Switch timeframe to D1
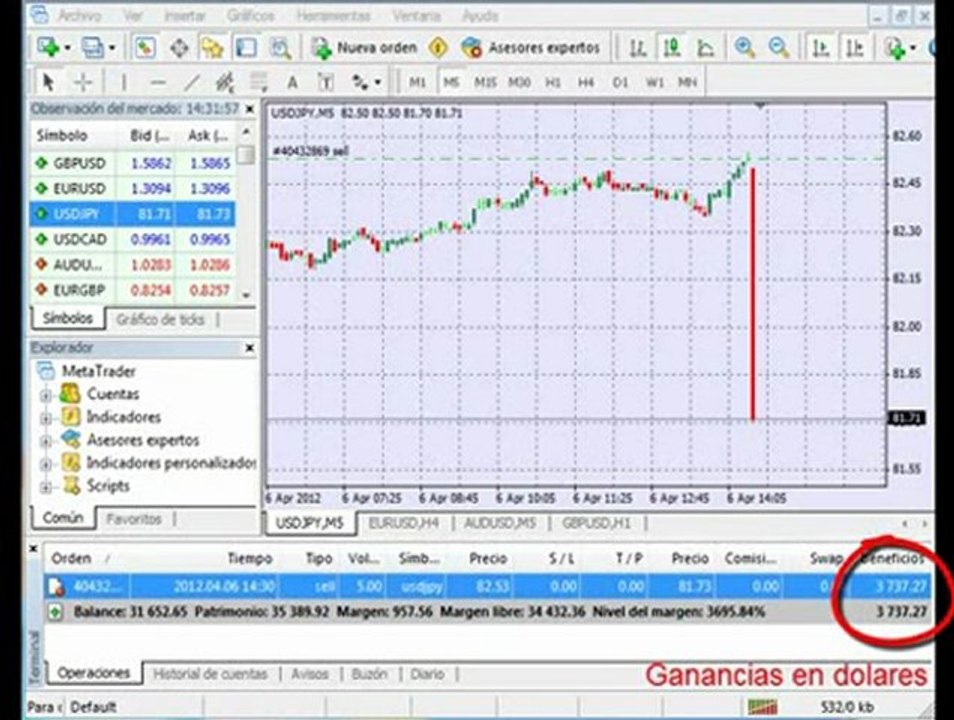Screen dimensions: 954x720 click(620, 82)
